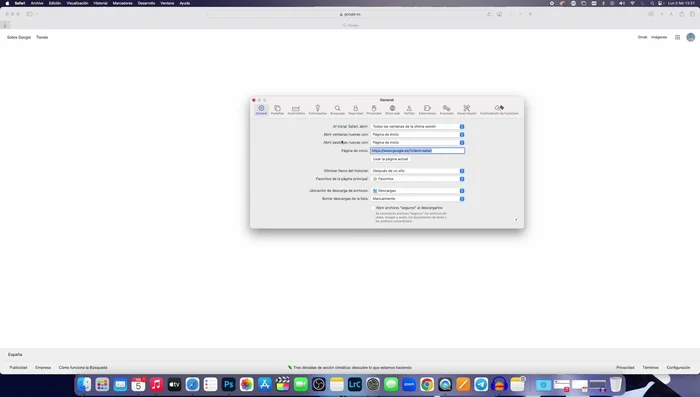The width and height of the screenshot is (700, 397).
Task: Open the 'Términos' footer link
Action: (x=650, y=368)
